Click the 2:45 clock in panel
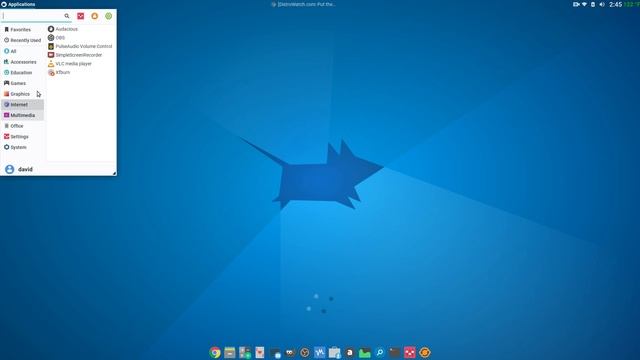The image size is (640, 360). [616, 4]
